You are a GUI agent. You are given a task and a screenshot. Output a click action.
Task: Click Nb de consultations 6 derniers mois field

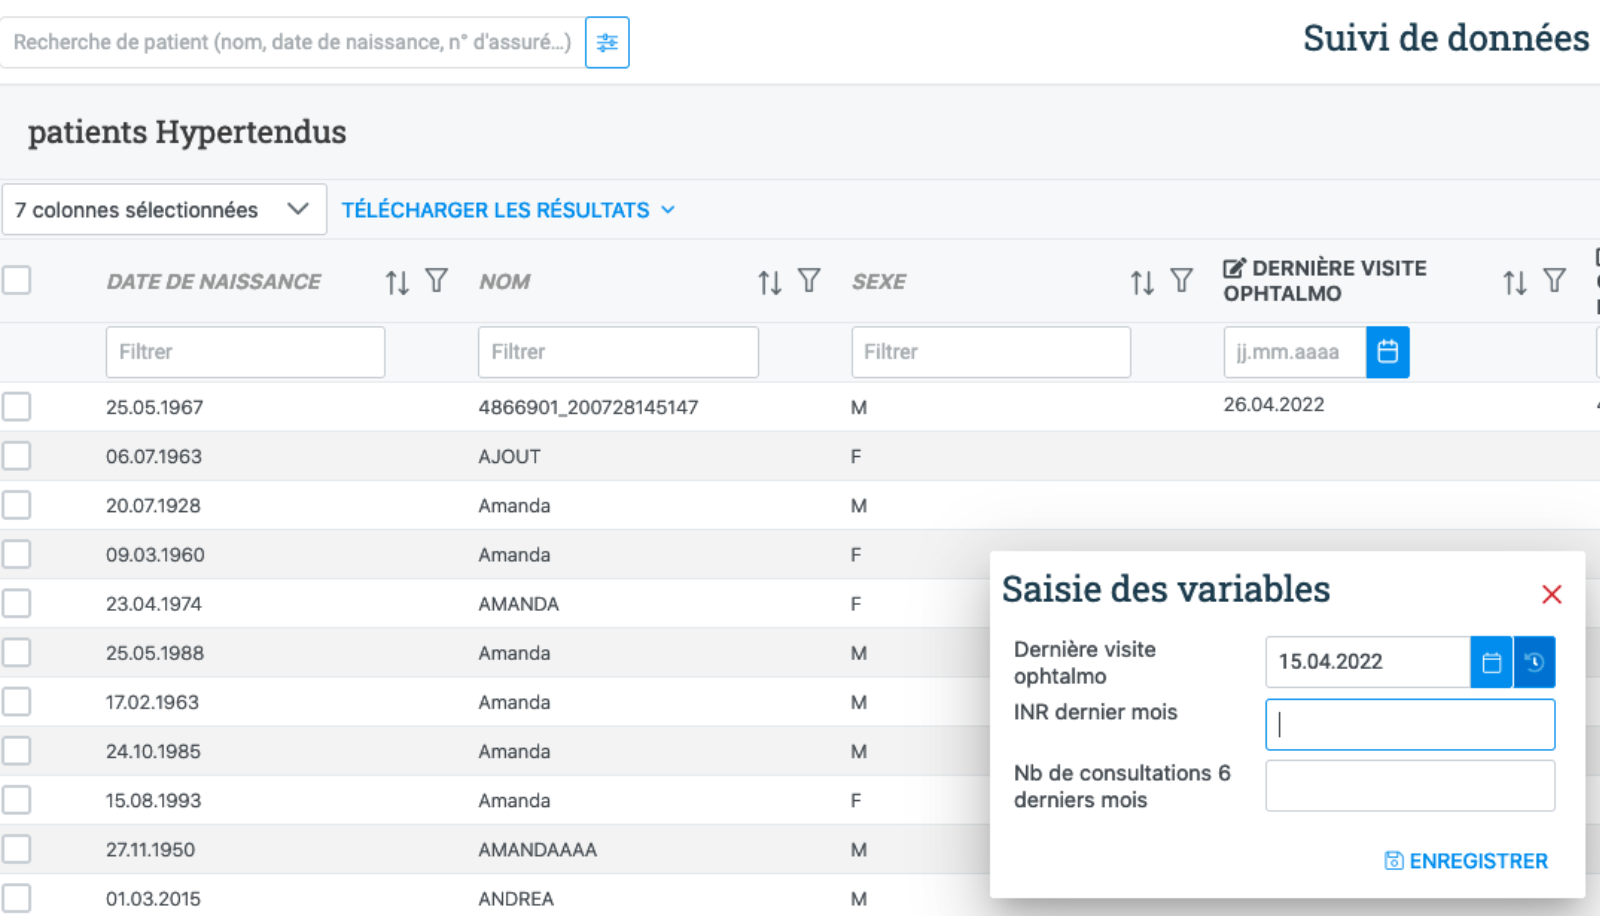point(1410,786)
